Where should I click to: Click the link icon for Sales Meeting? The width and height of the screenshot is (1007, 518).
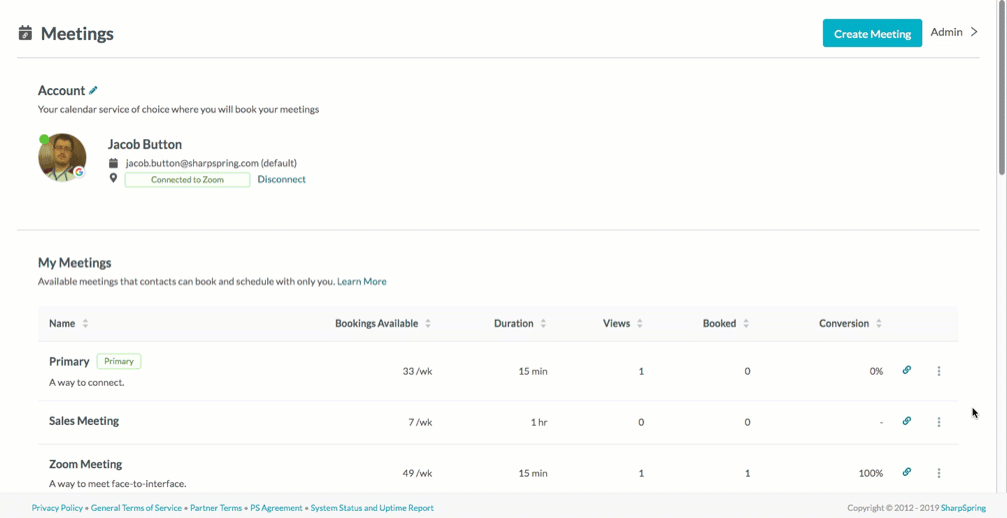tap(907, 421)
